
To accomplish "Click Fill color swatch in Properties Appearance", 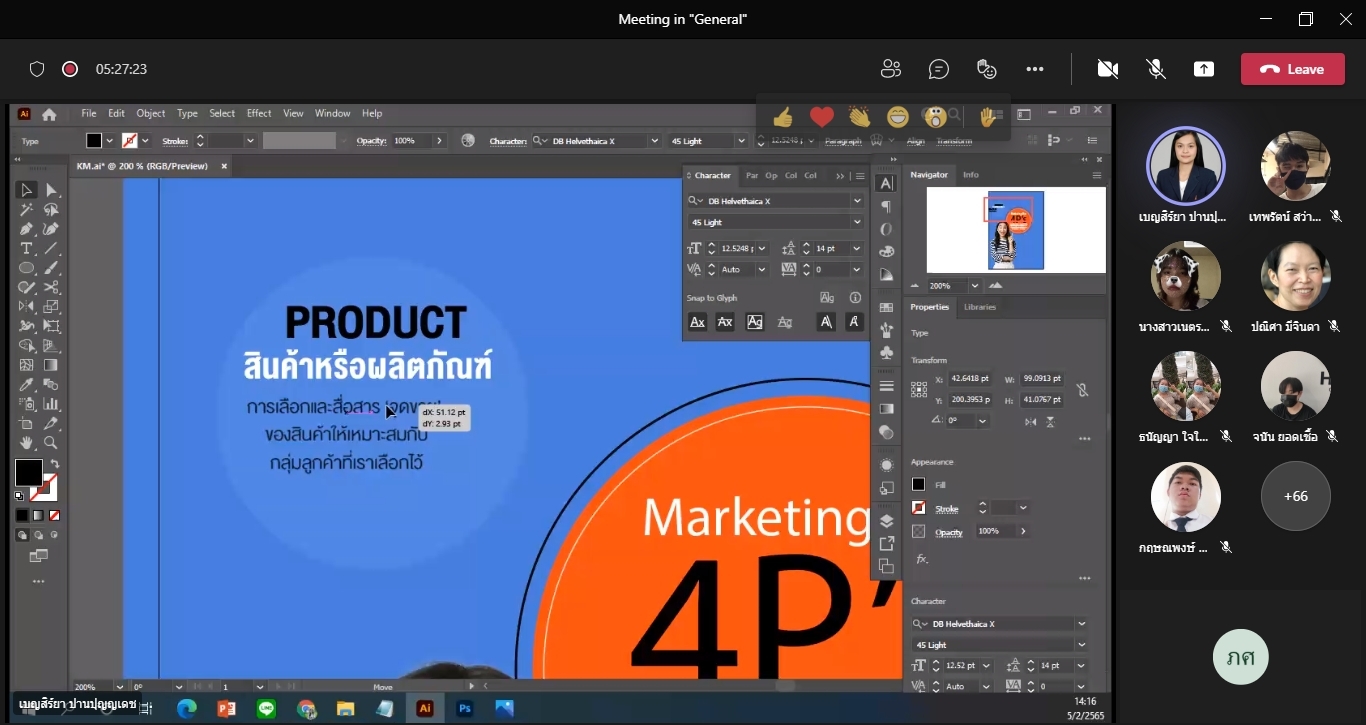I will pos(919,484).
